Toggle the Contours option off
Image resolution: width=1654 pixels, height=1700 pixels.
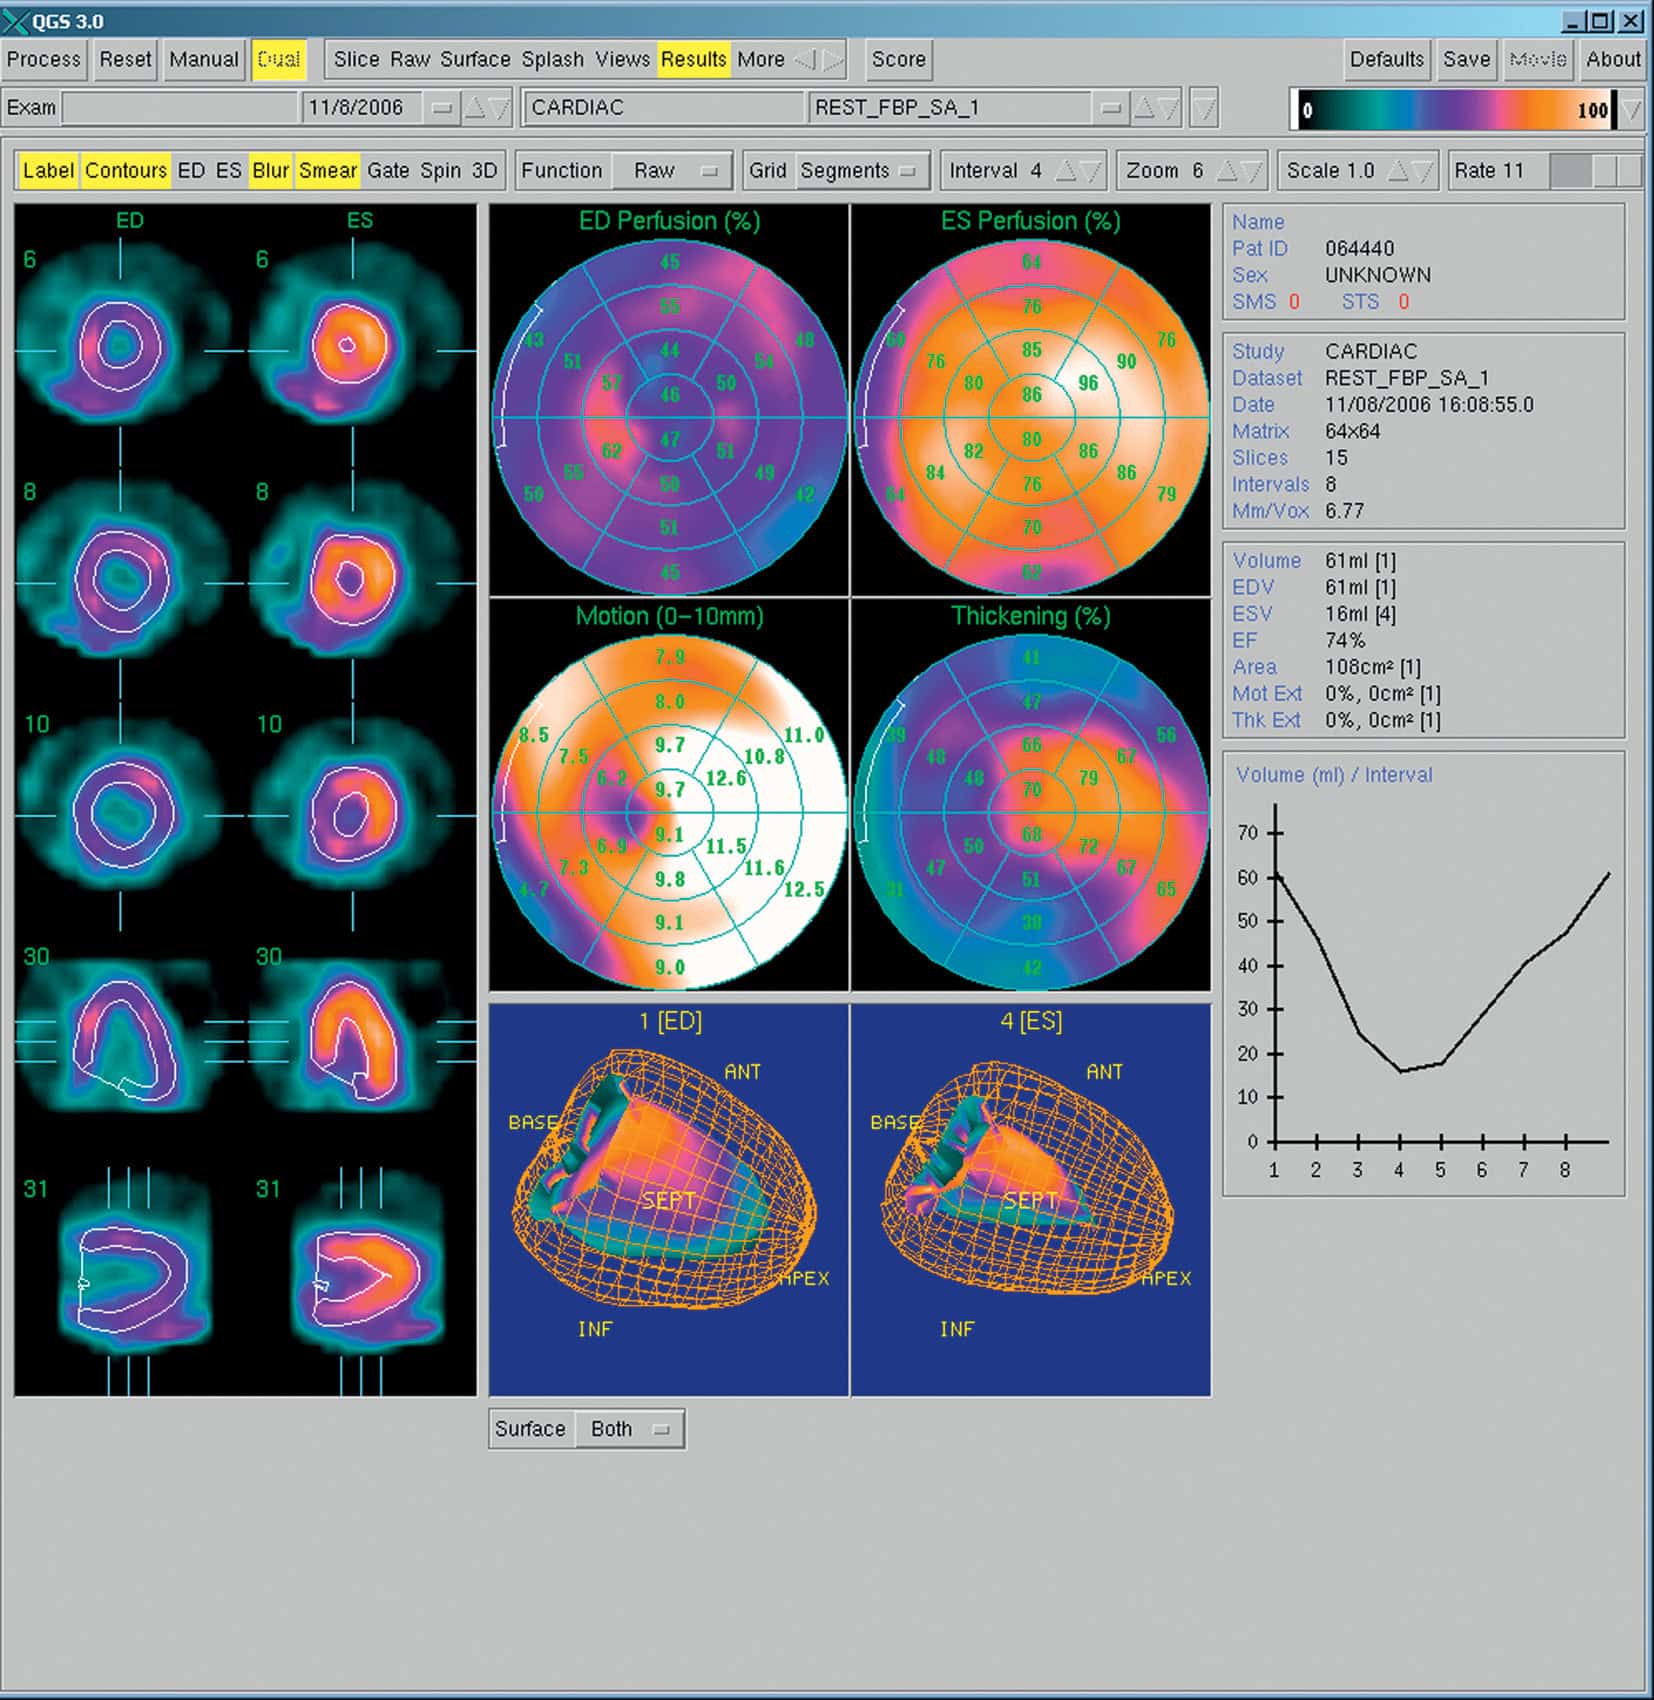[125, 171]
